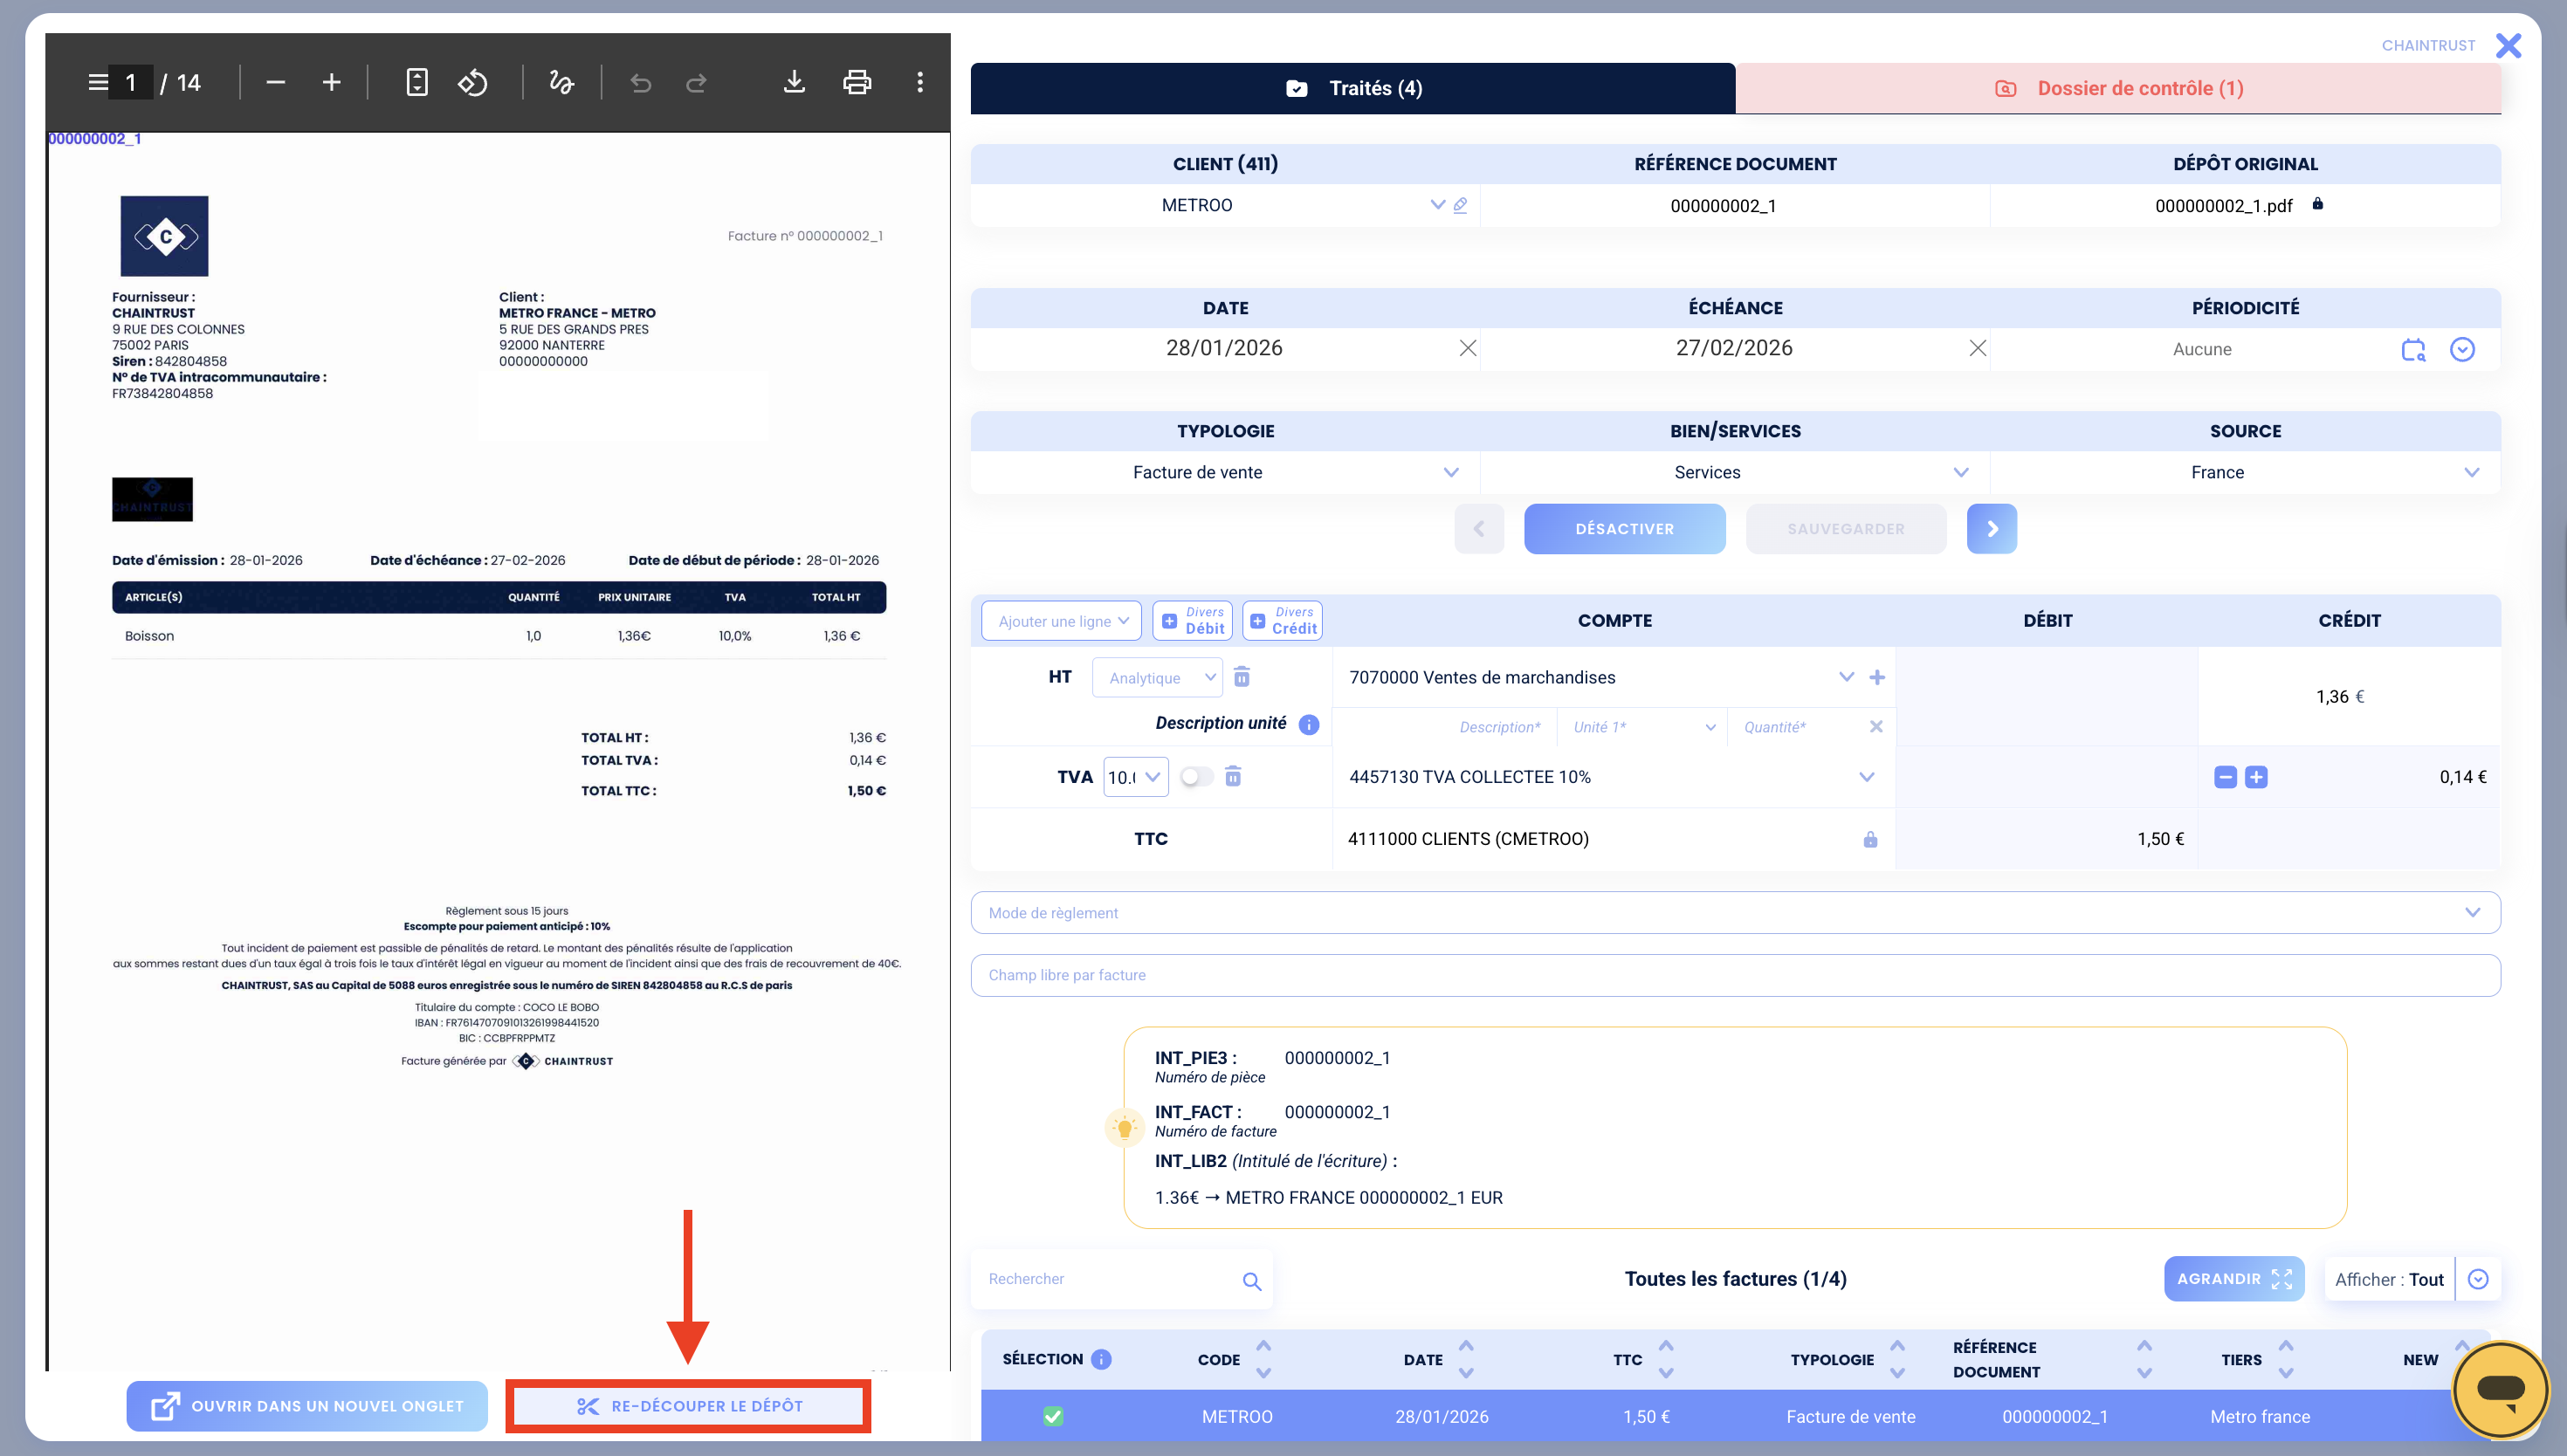Open PDF viewer more options menu
The height and width of the screenshot is (1456, 2567).
[x=920, y=82]
